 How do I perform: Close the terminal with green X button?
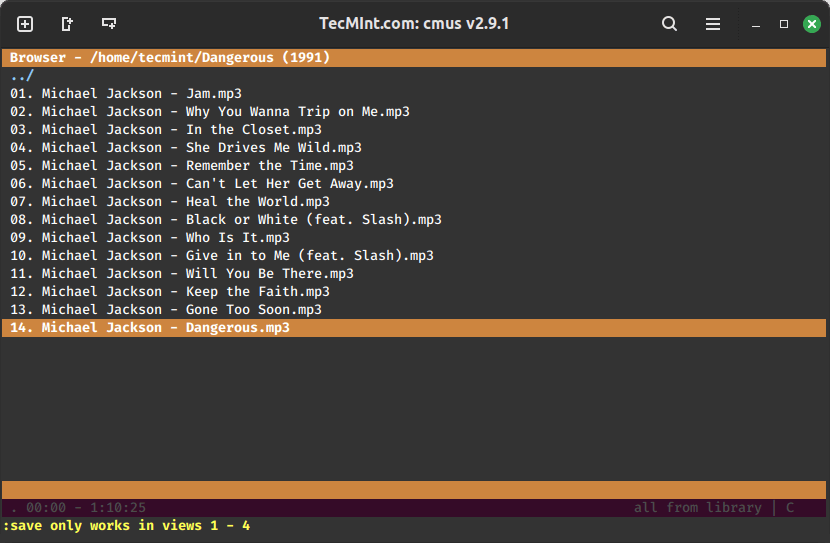(811, 24)
